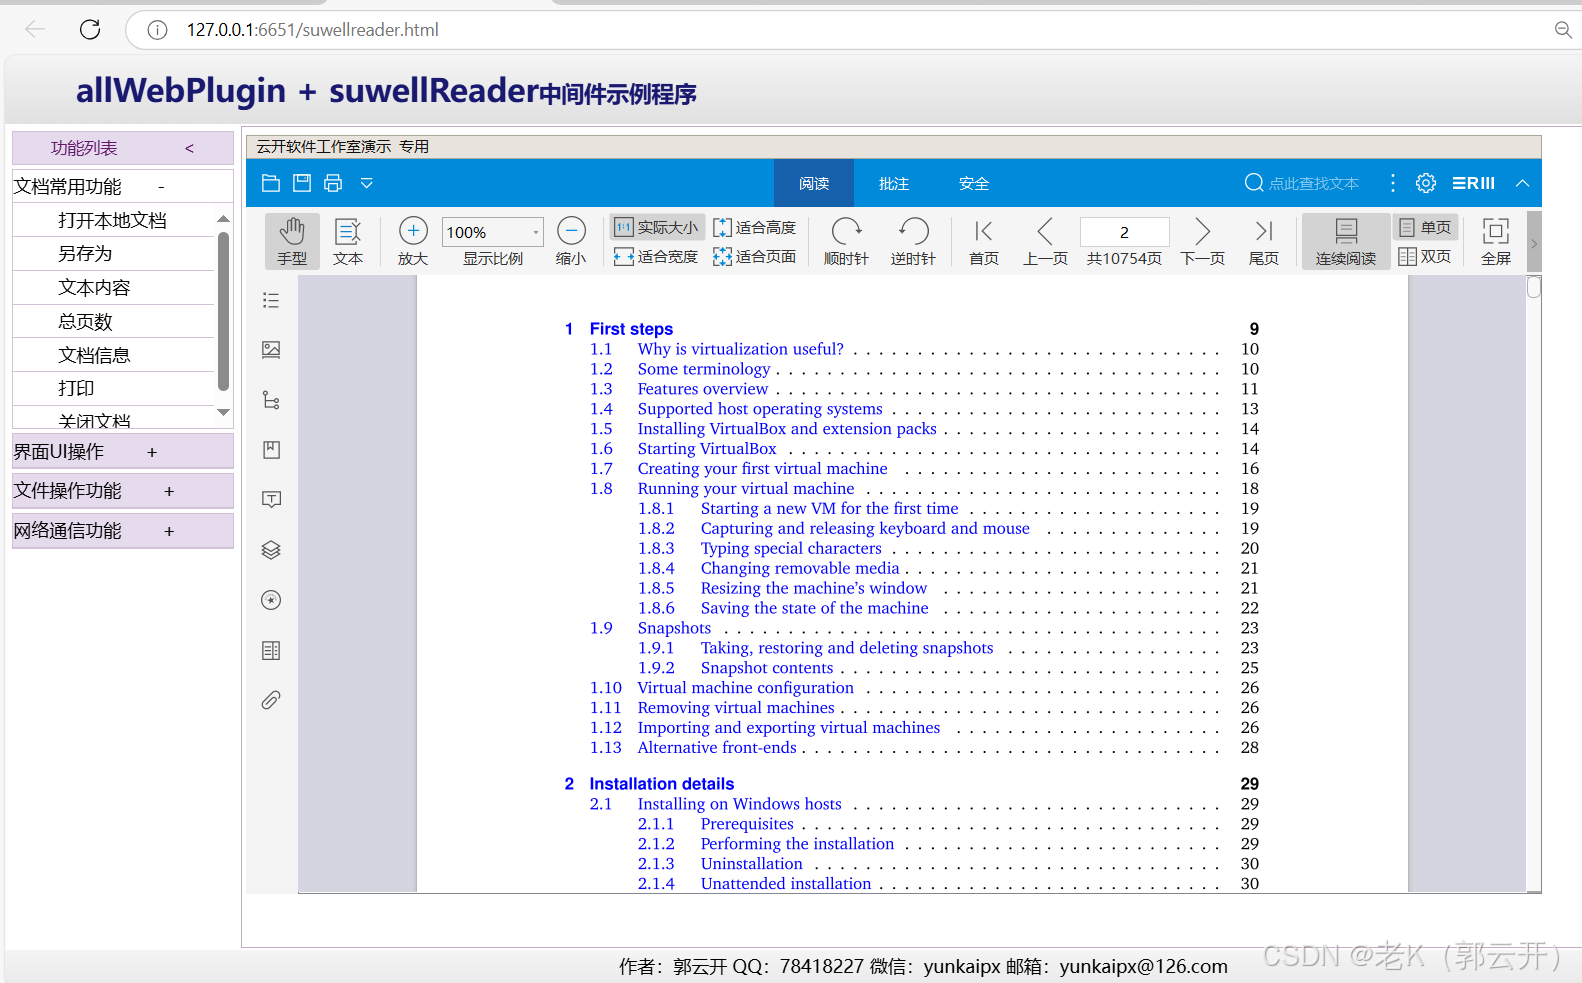Click the printer icon in blue toolbar

tap(333, 183)
